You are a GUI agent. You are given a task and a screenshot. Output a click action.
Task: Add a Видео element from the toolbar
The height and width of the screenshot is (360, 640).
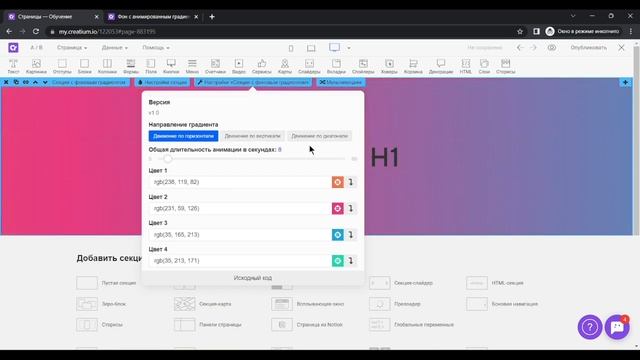click(x=239, y=66)
